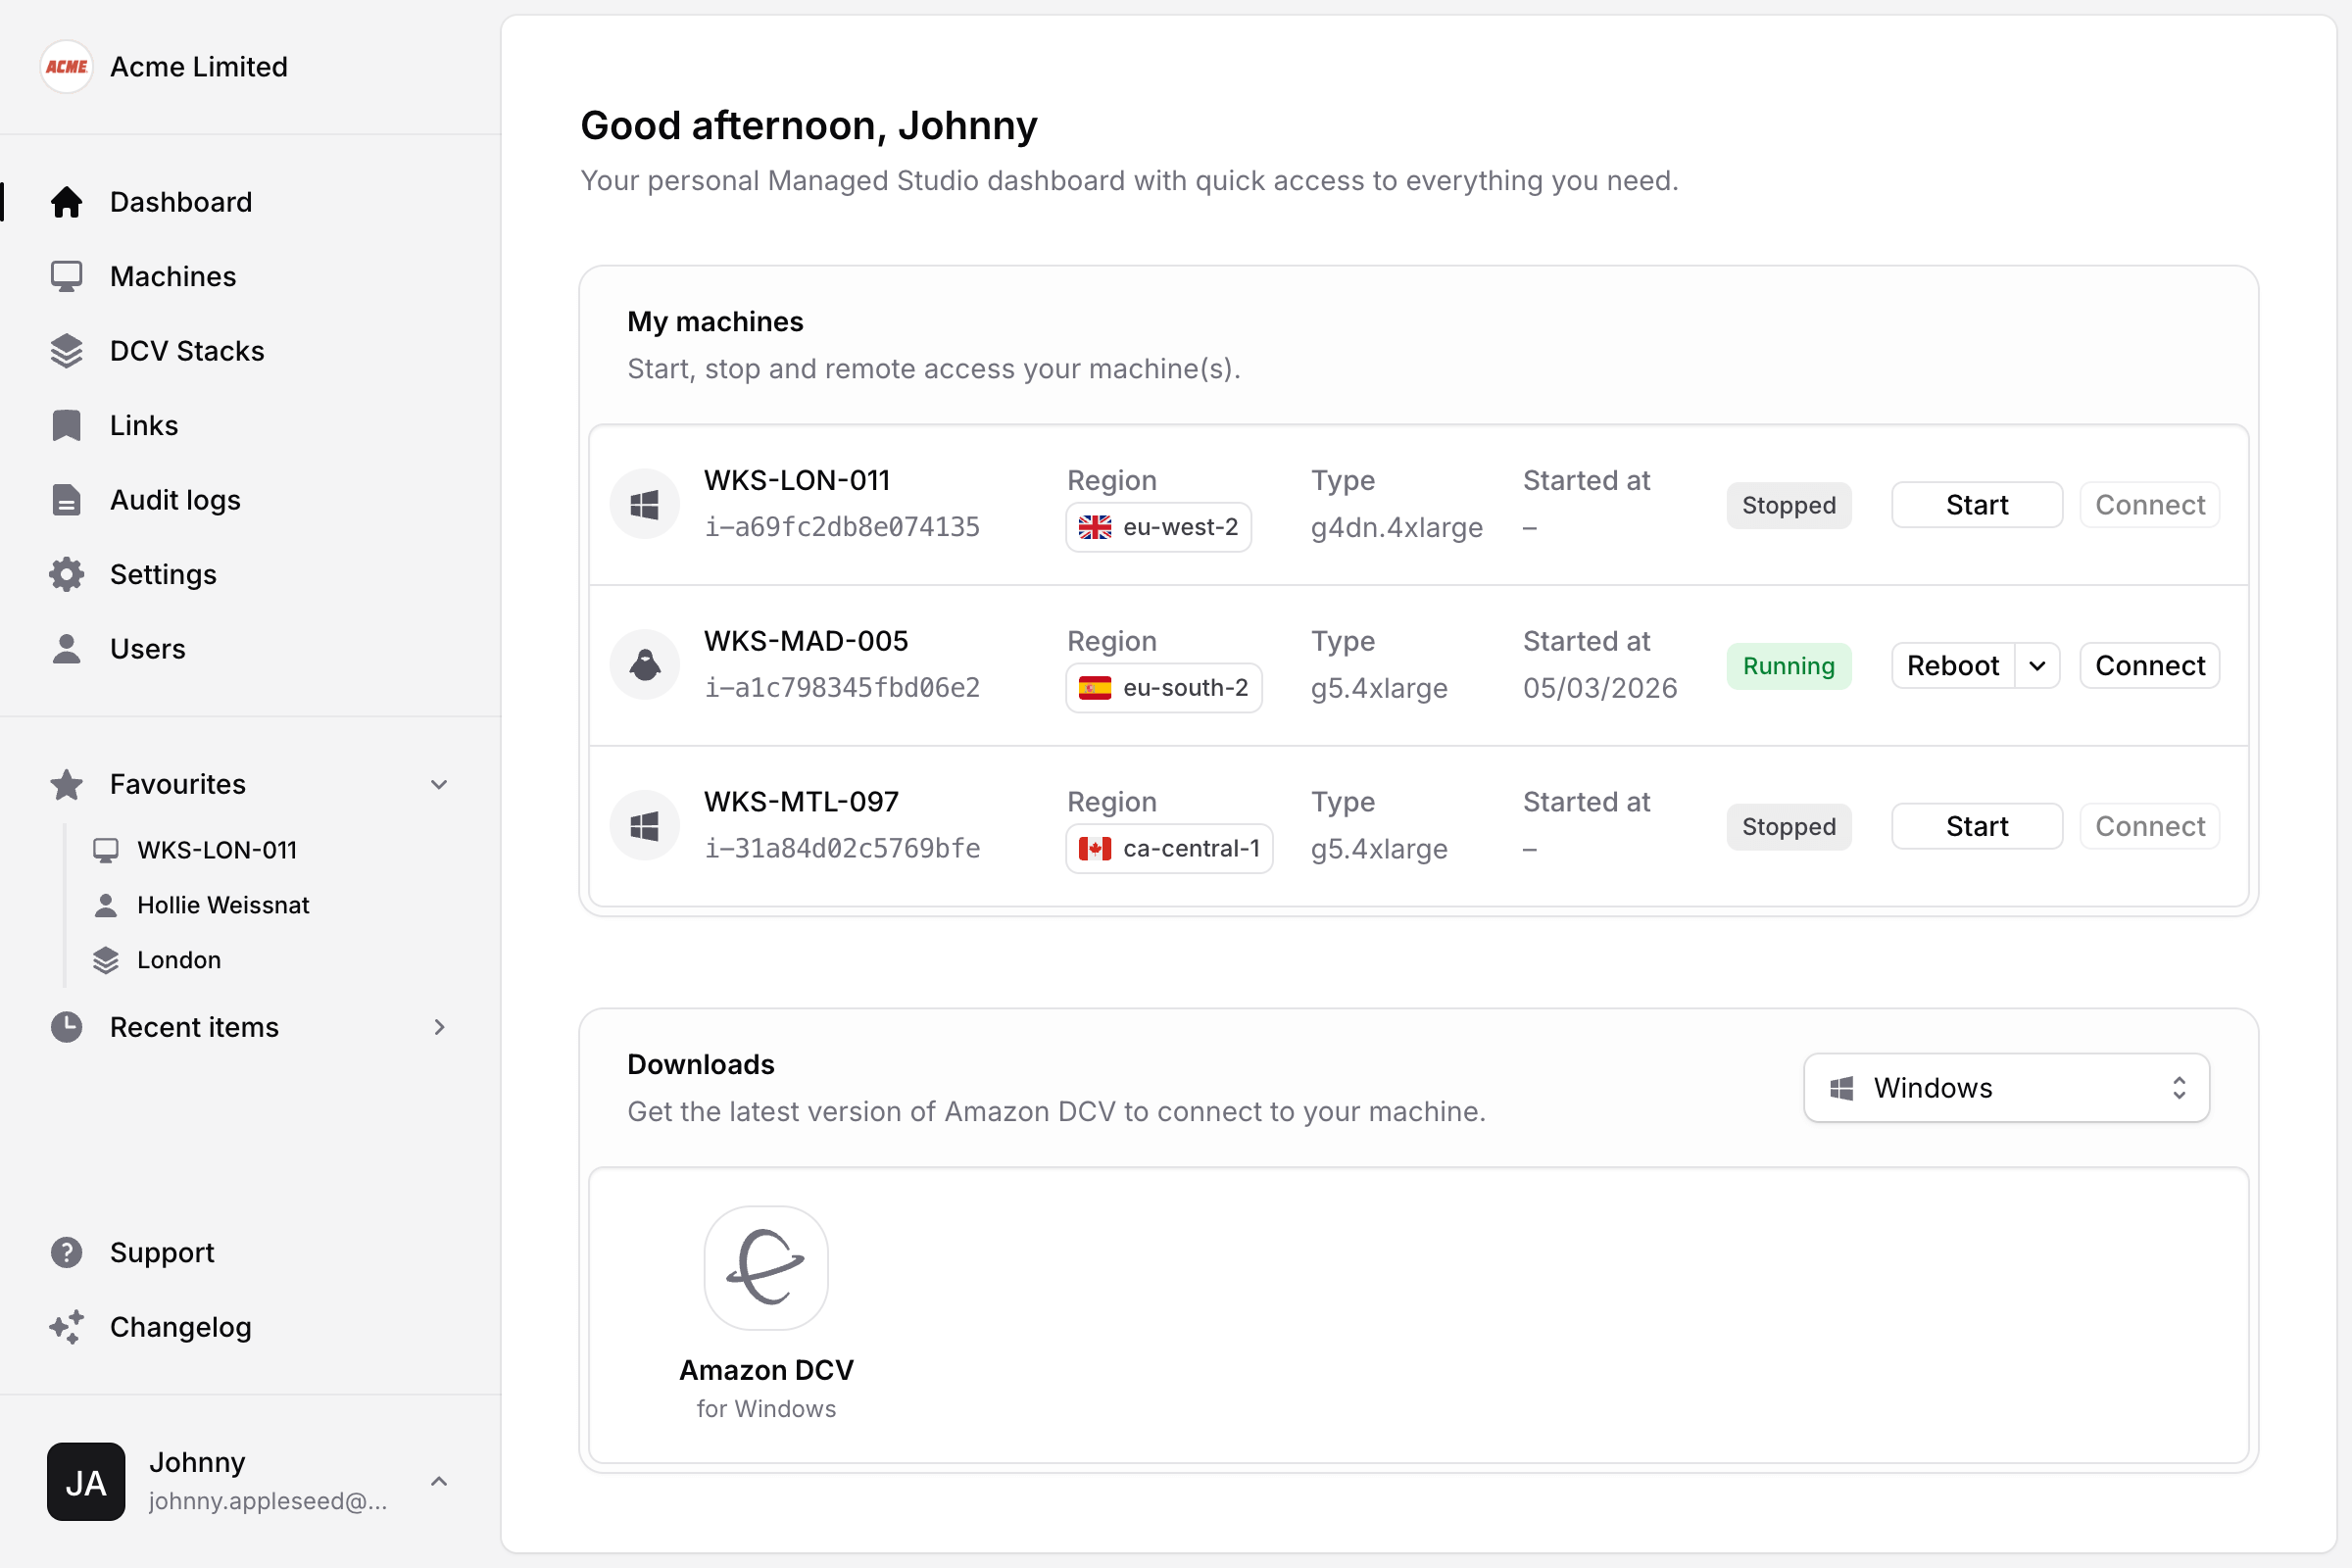Click the DCV Stacks layers icon

(66, 351)
